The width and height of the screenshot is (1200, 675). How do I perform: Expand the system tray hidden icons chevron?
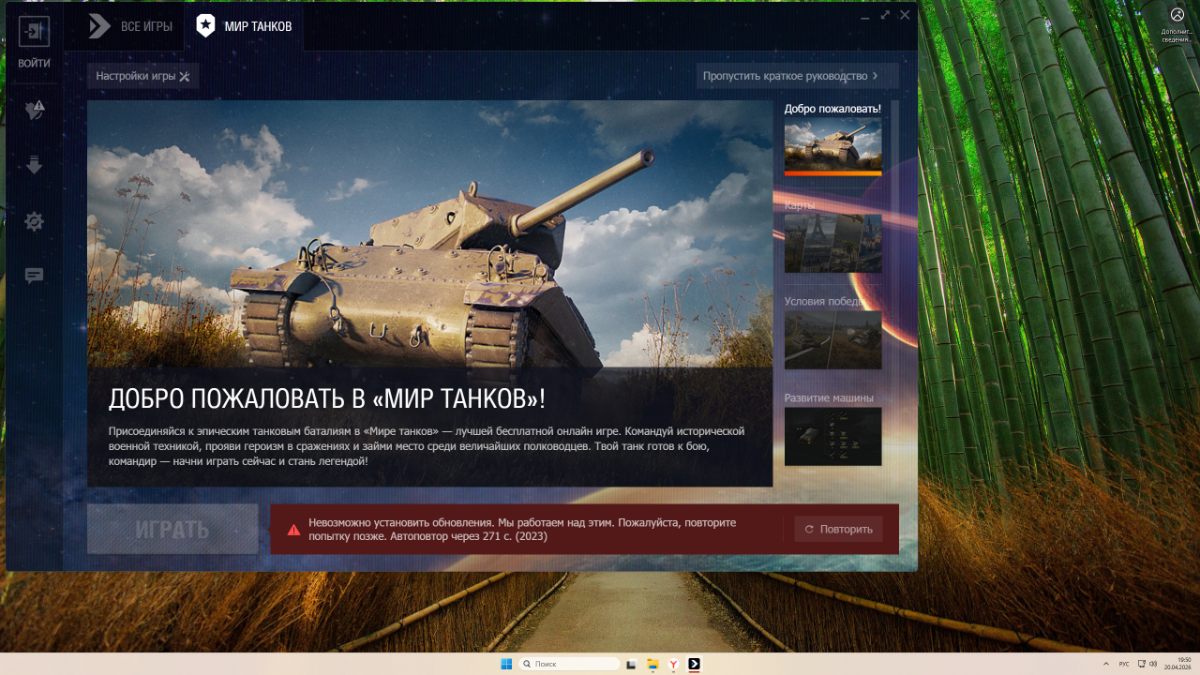pyautogui.click(x=1105, y=664)
